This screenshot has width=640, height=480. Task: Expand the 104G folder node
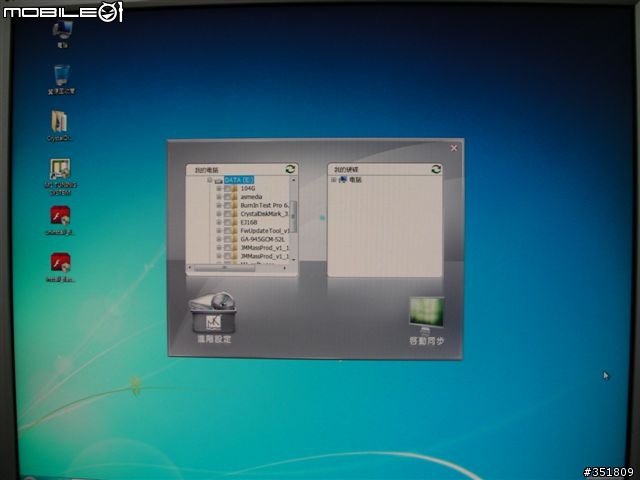tap(219, 189)
